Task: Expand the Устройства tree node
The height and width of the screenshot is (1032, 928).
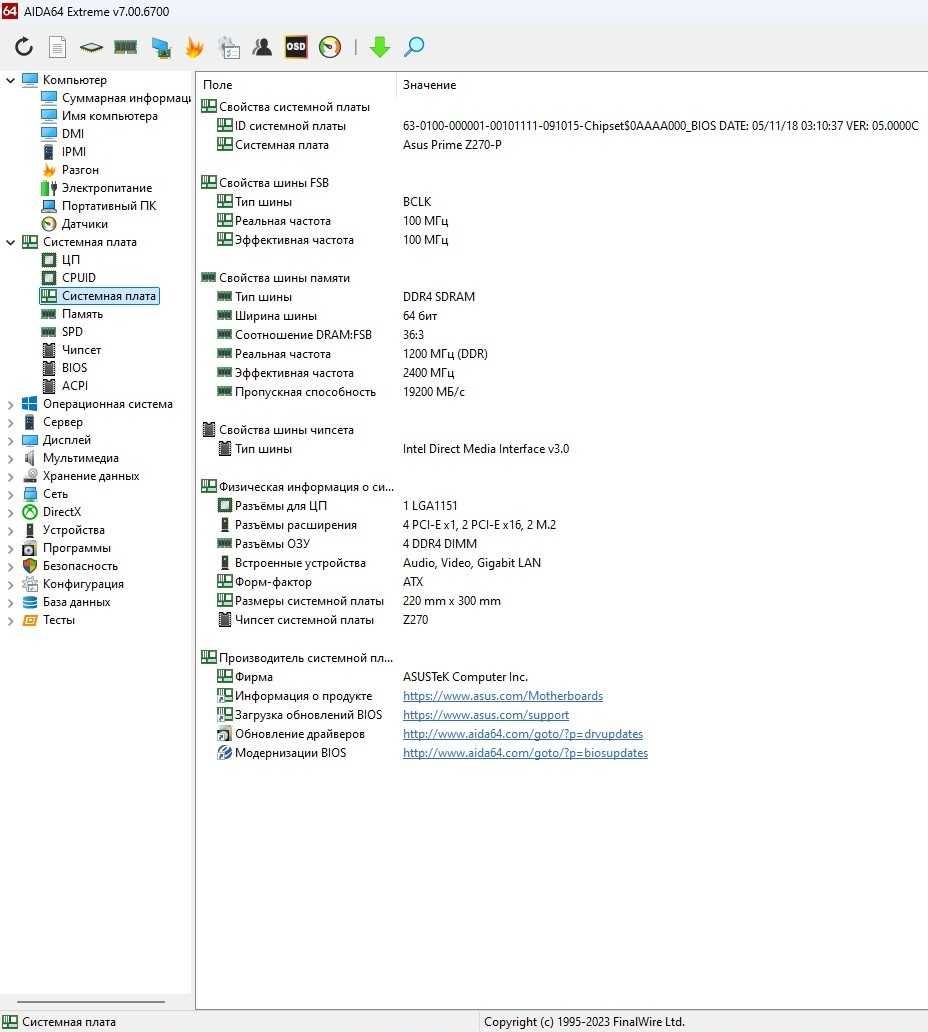Action: (11, 530)
